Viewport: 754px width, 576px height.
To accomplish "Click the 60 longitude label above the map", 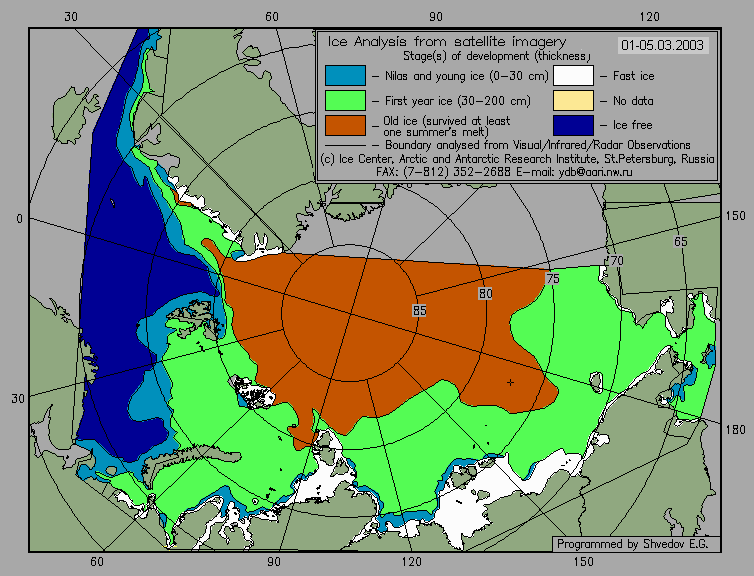I will coord(272,17).
